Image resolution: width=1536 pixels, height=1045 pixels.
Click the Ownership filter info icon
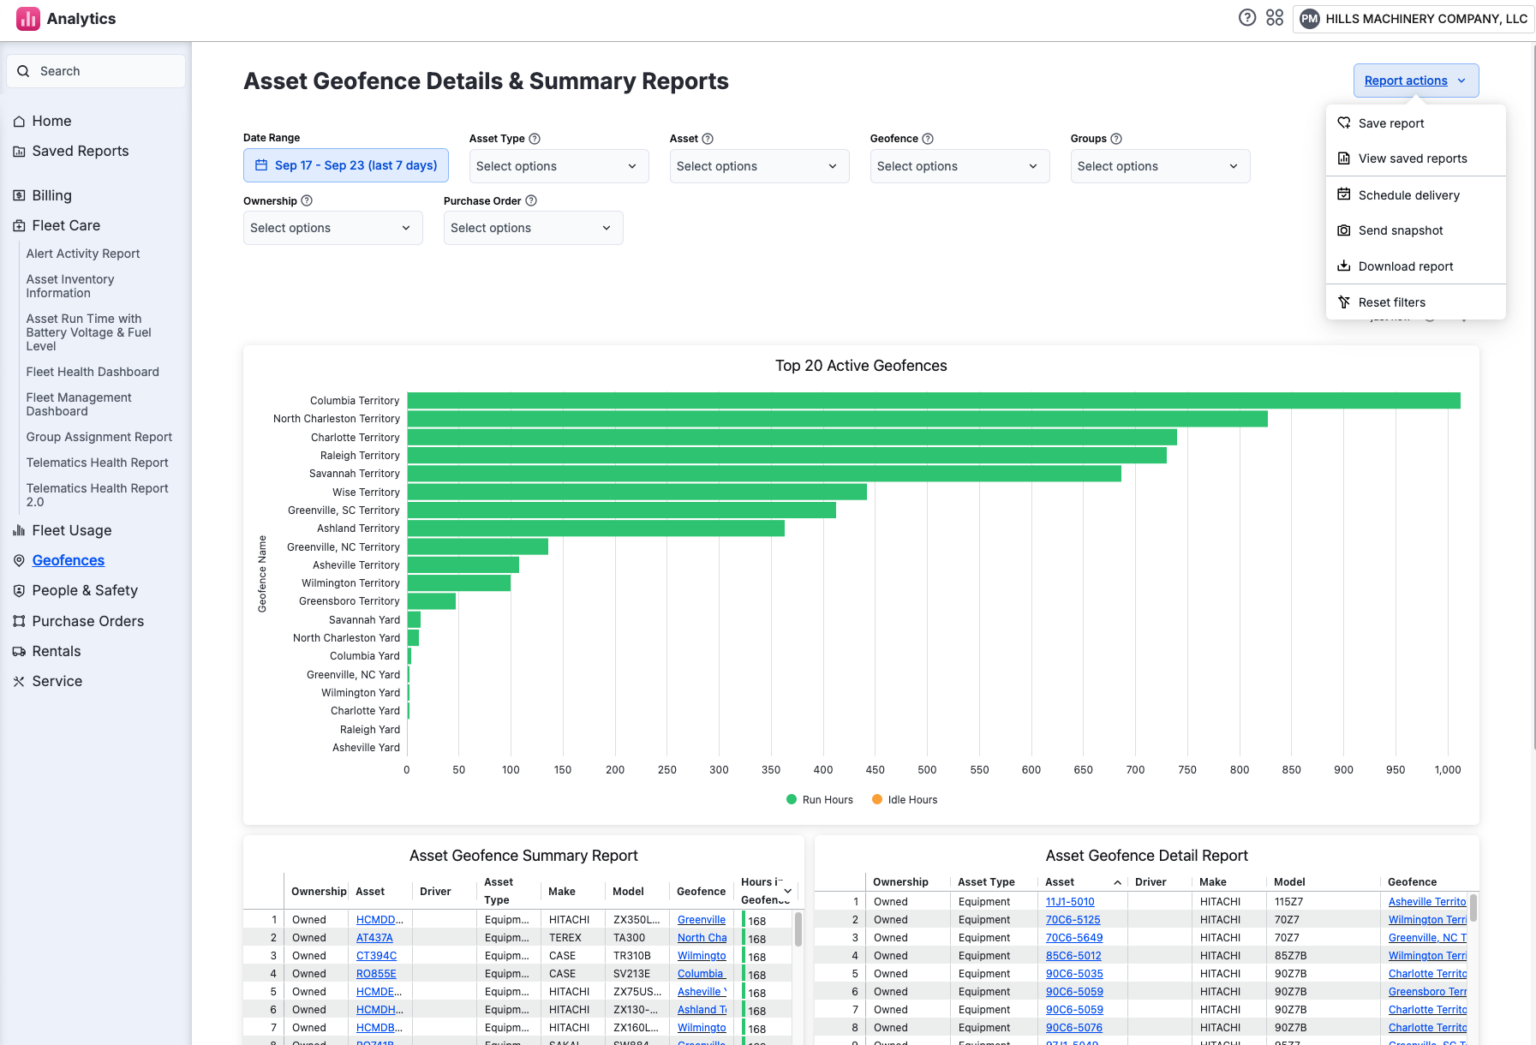[x=307, y=201]
